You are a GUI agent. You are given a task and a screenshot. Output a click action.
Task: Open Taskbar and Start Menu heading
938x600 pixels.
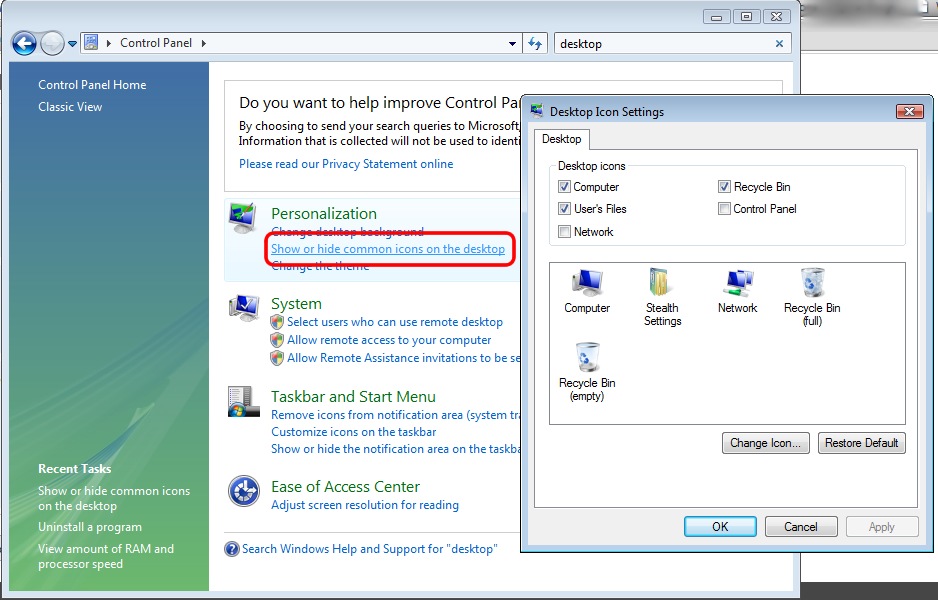pyautogui.click(x=353, y=397)
